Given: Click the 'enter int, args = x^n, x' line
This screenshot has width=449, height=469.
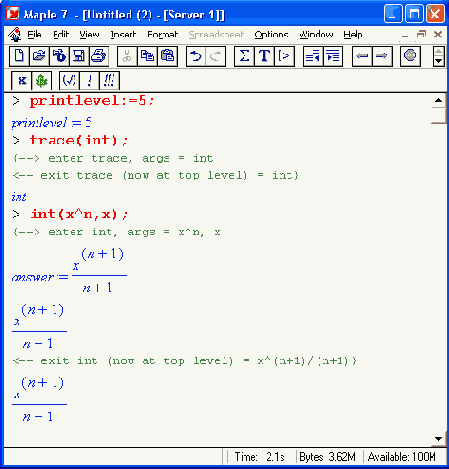Looking at the screenshot, I should click(x=117, y=232).
